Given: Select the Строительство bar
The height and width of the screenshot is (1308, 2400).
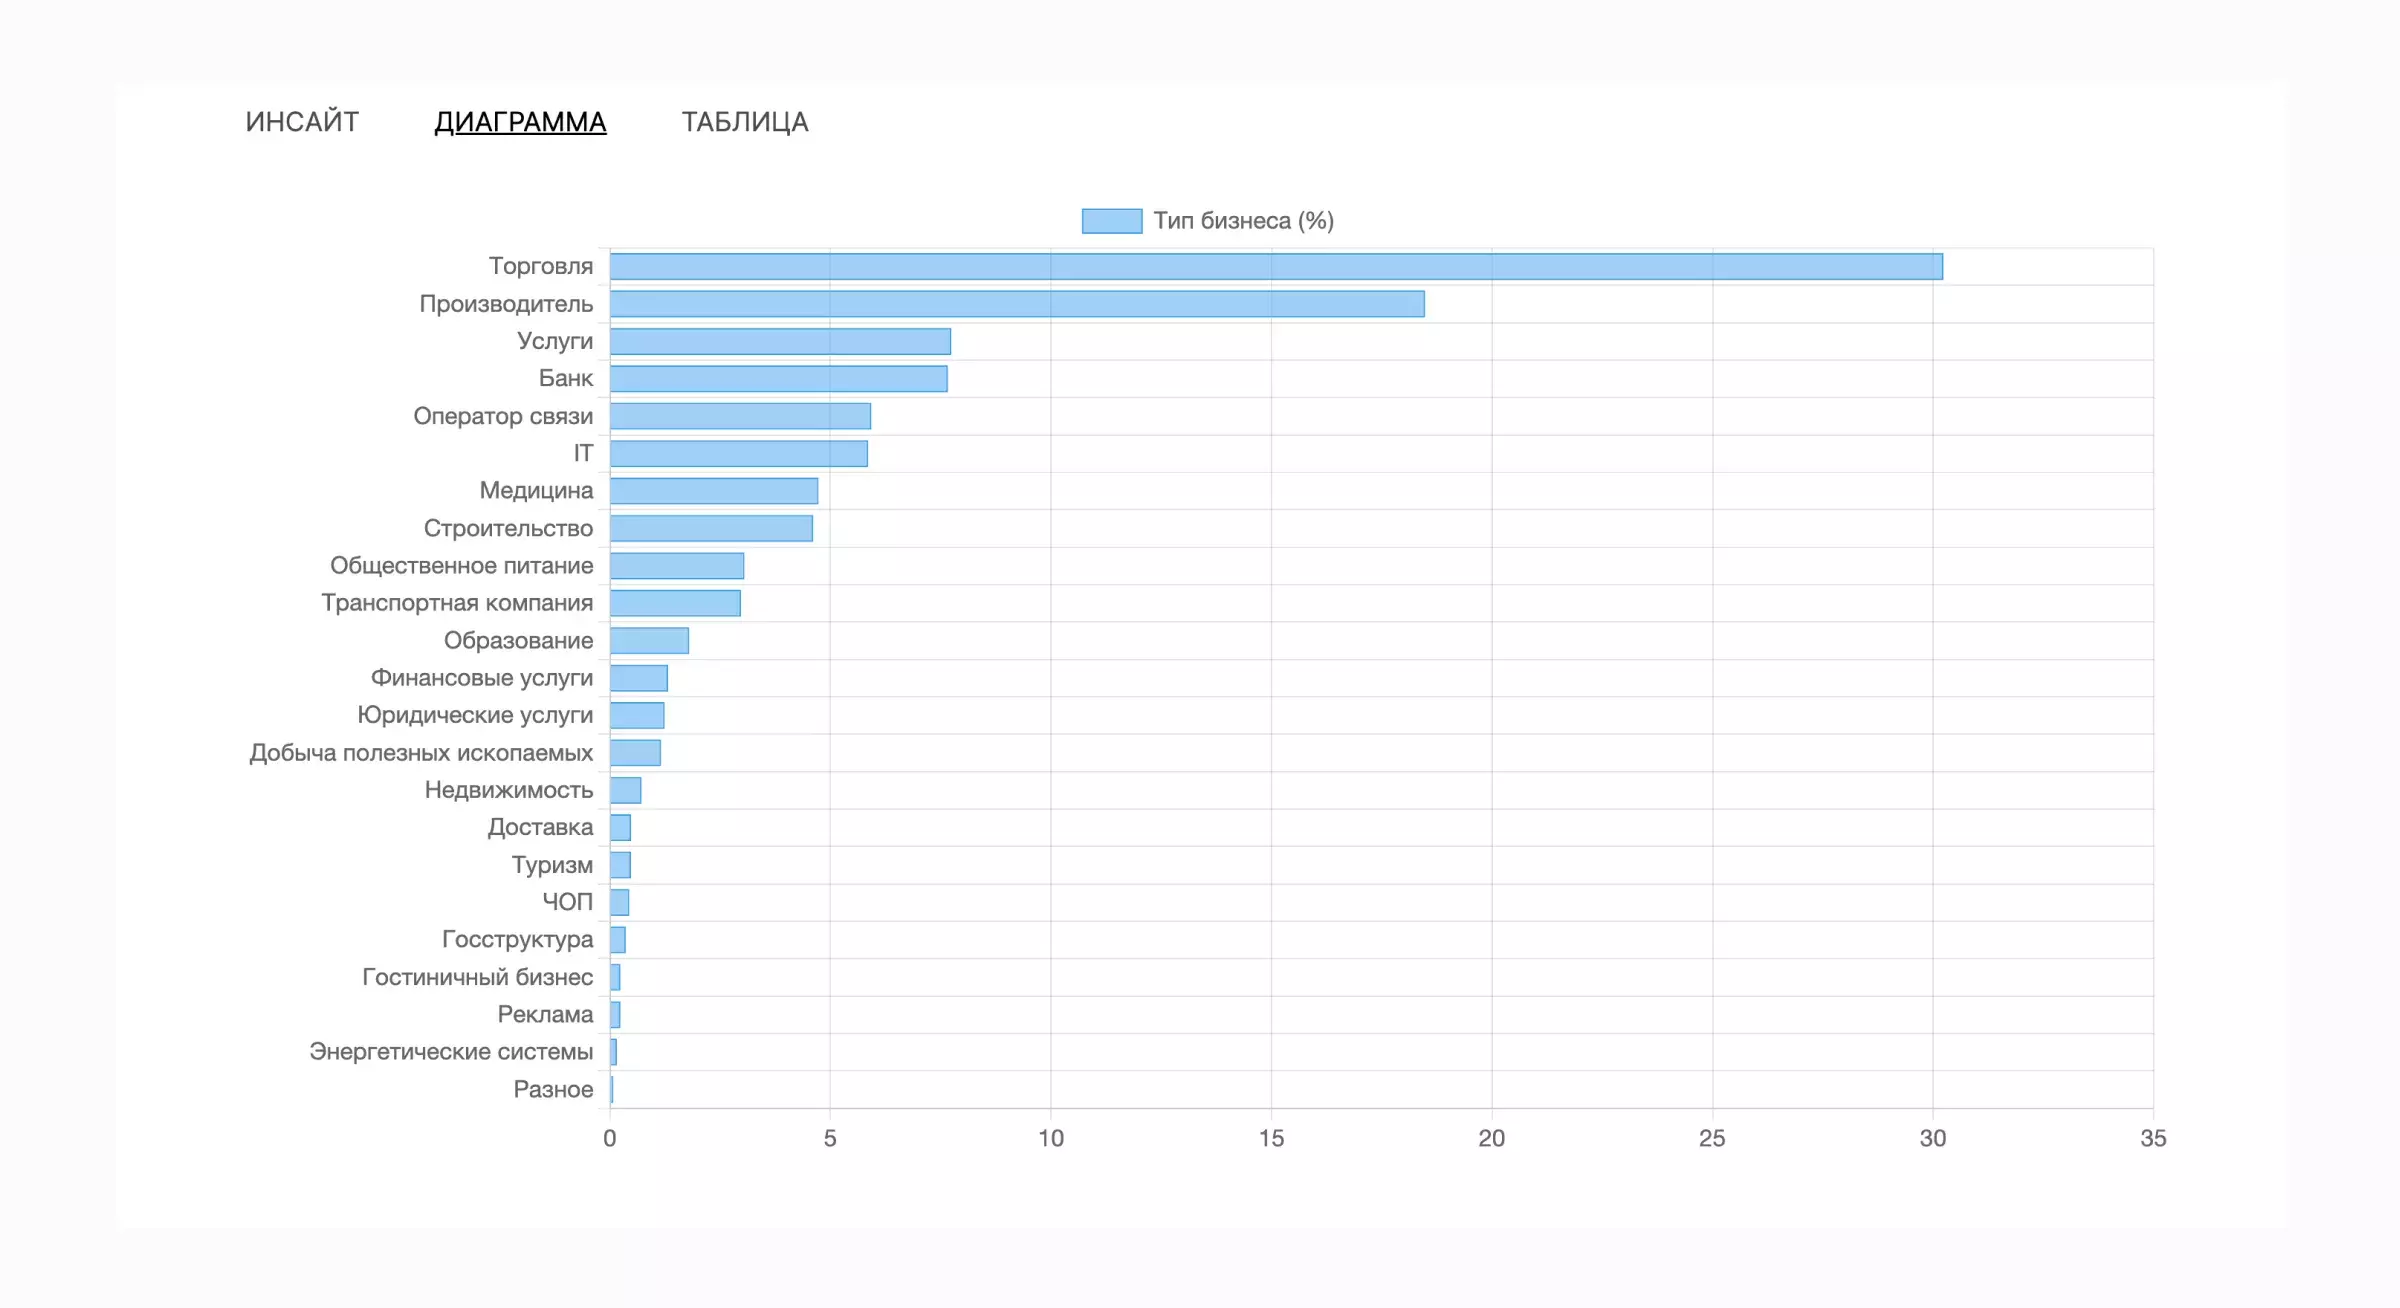Looking at the screenshot, I should (x=711, y=528).
